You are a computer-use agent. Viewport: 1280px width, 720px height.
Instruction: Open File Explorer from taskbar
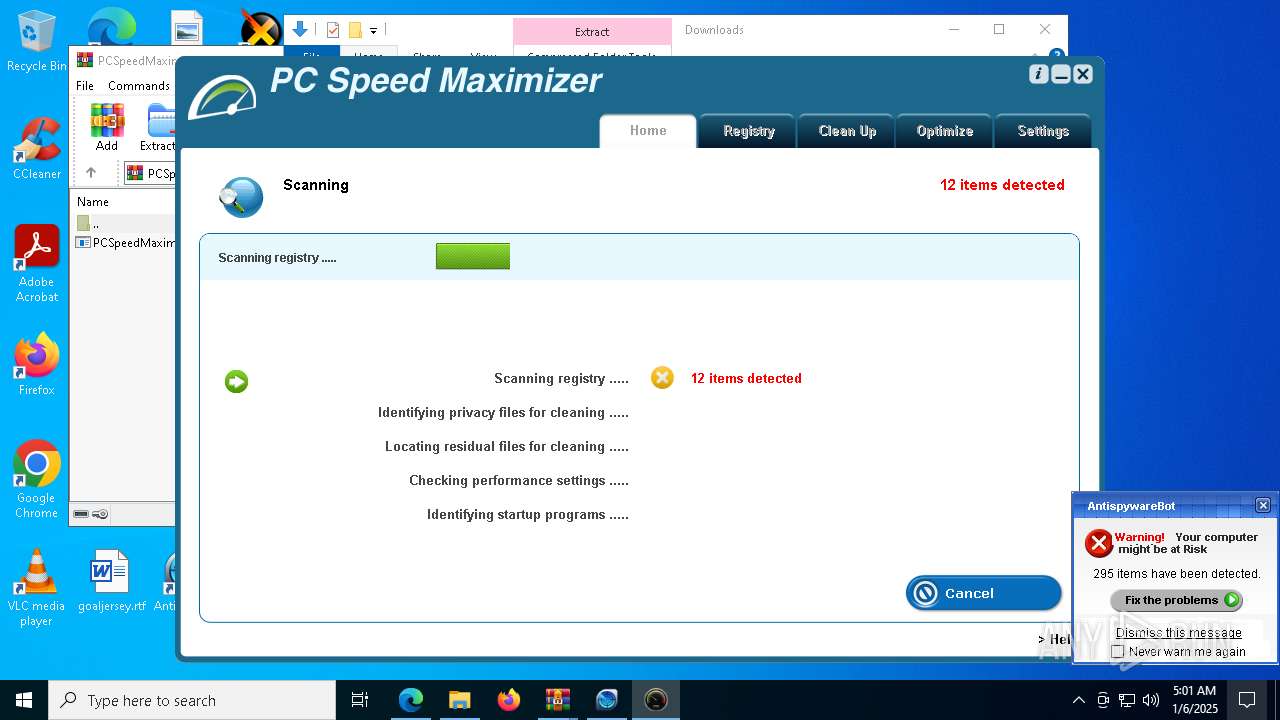coord(460,700)
